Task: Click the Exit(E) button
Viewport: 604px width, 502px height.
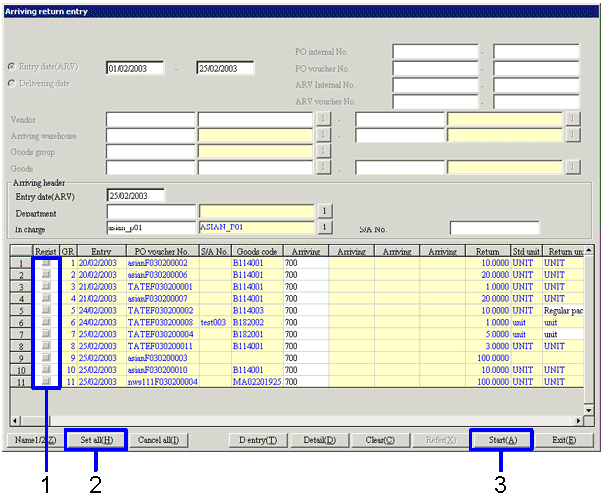Action: tap(564, 440)
